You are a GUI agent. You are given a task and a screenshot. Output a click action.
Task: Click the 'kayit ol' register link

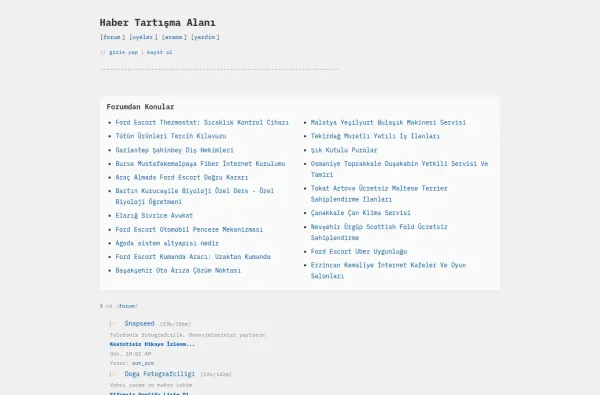pos(160,52)
